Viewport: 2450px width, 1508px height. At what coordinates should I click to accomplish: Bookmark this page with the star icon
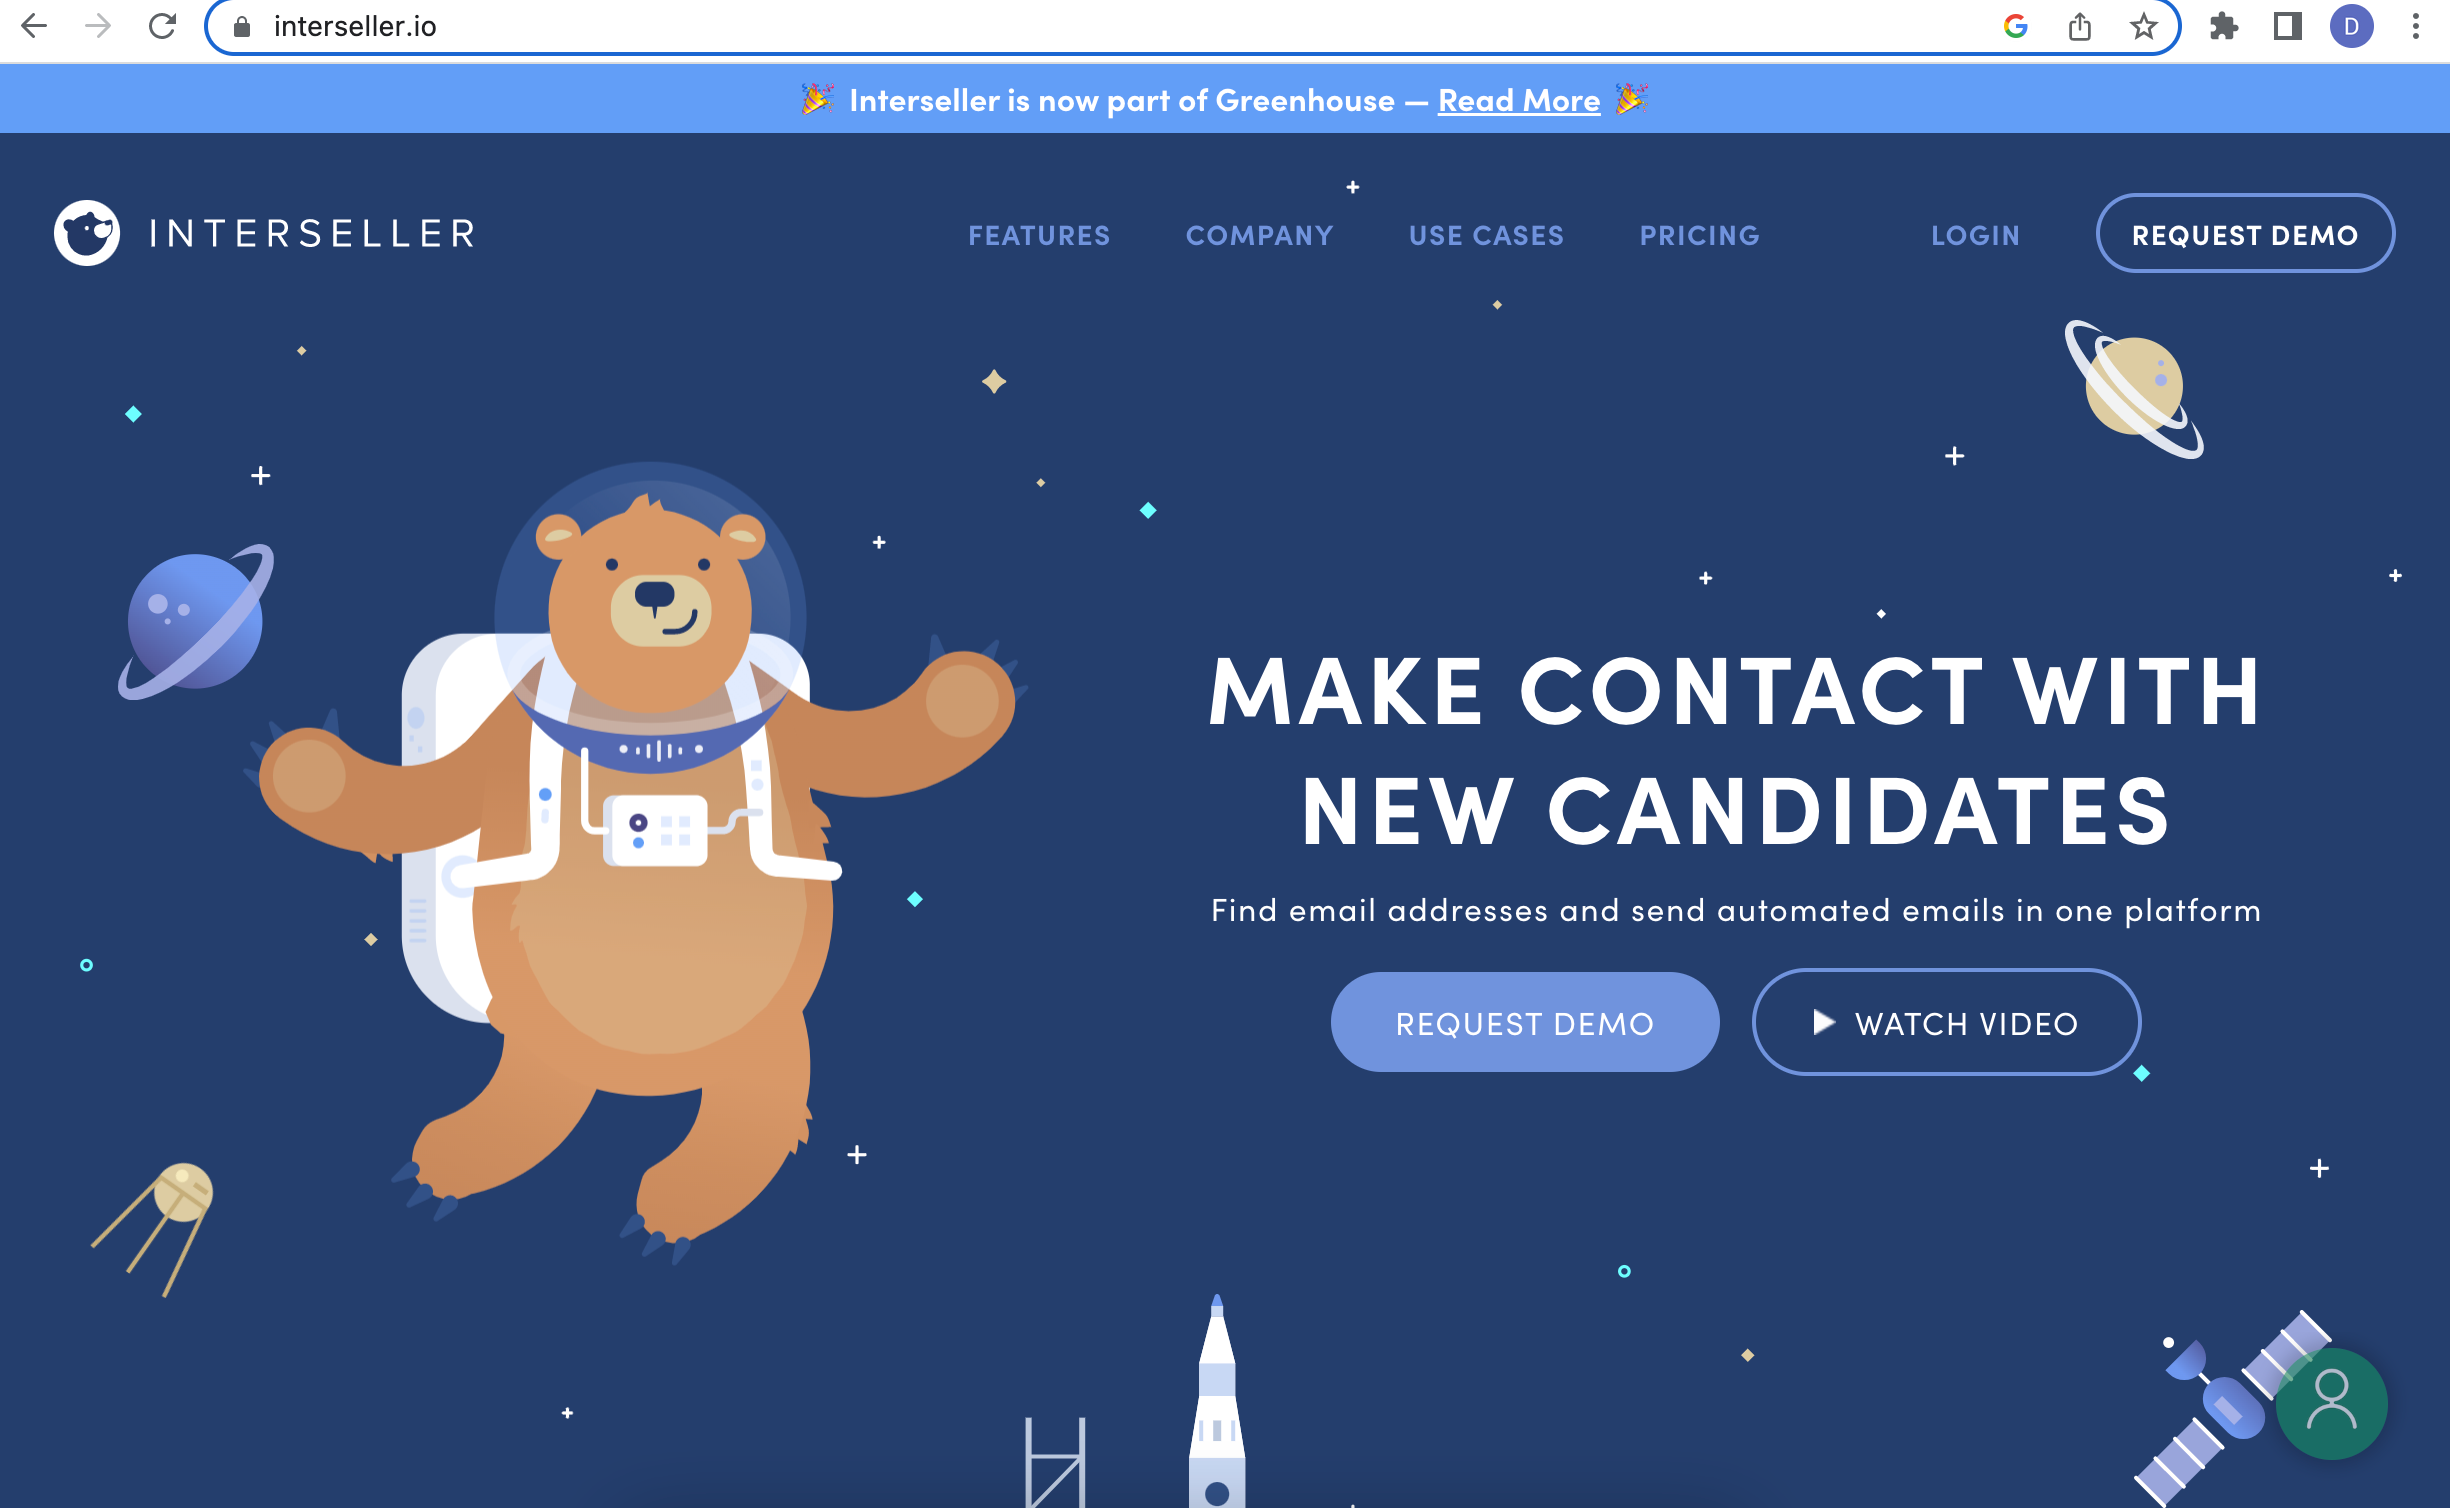[x=2143, y=26]
